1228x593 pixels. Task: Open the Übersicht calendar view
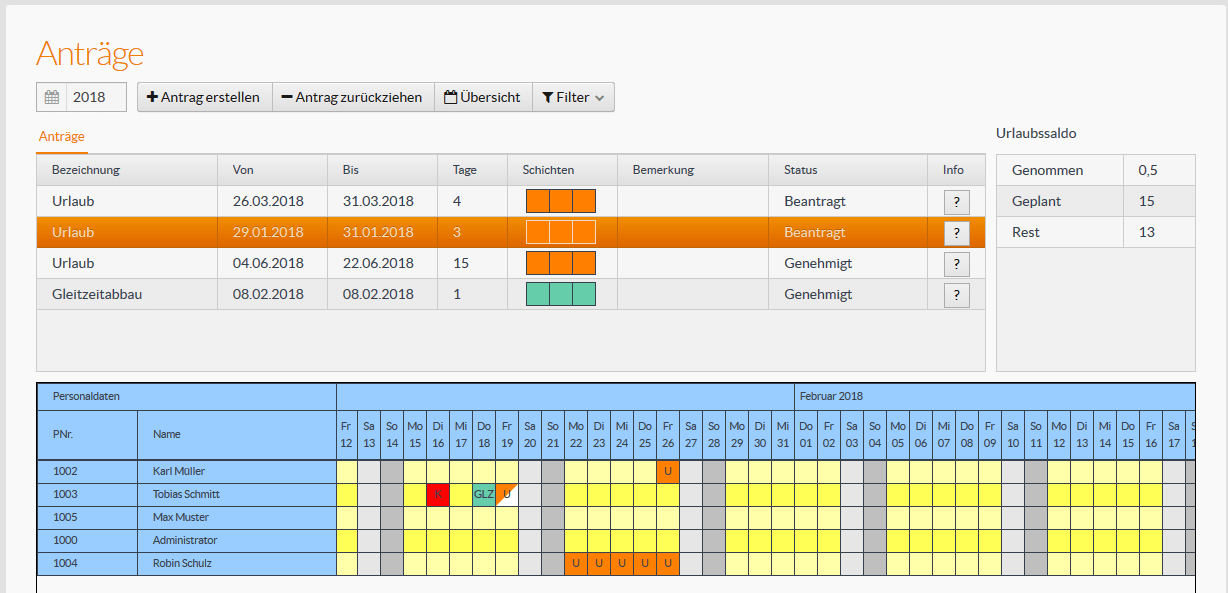(x=483, y=97)
